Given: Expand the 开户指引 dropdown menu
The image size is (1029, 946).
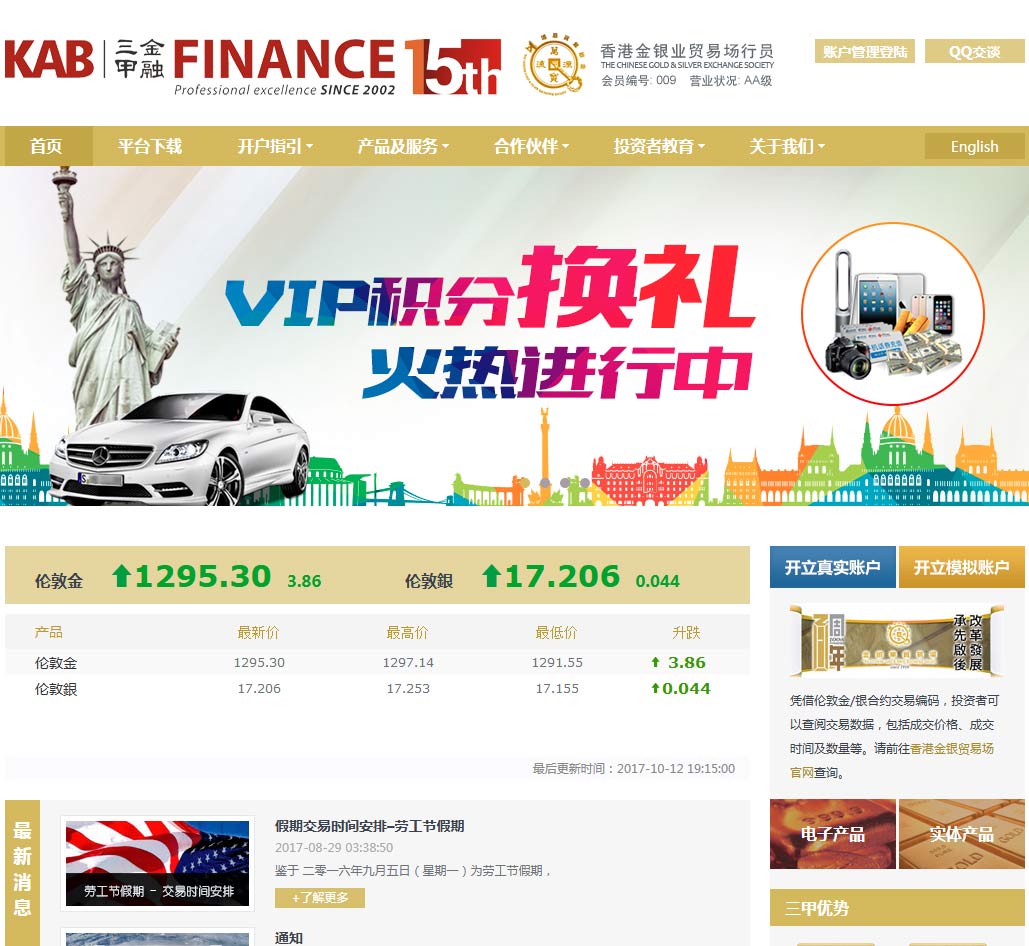Looking at the screenshot, I should [x=275, y=146].
